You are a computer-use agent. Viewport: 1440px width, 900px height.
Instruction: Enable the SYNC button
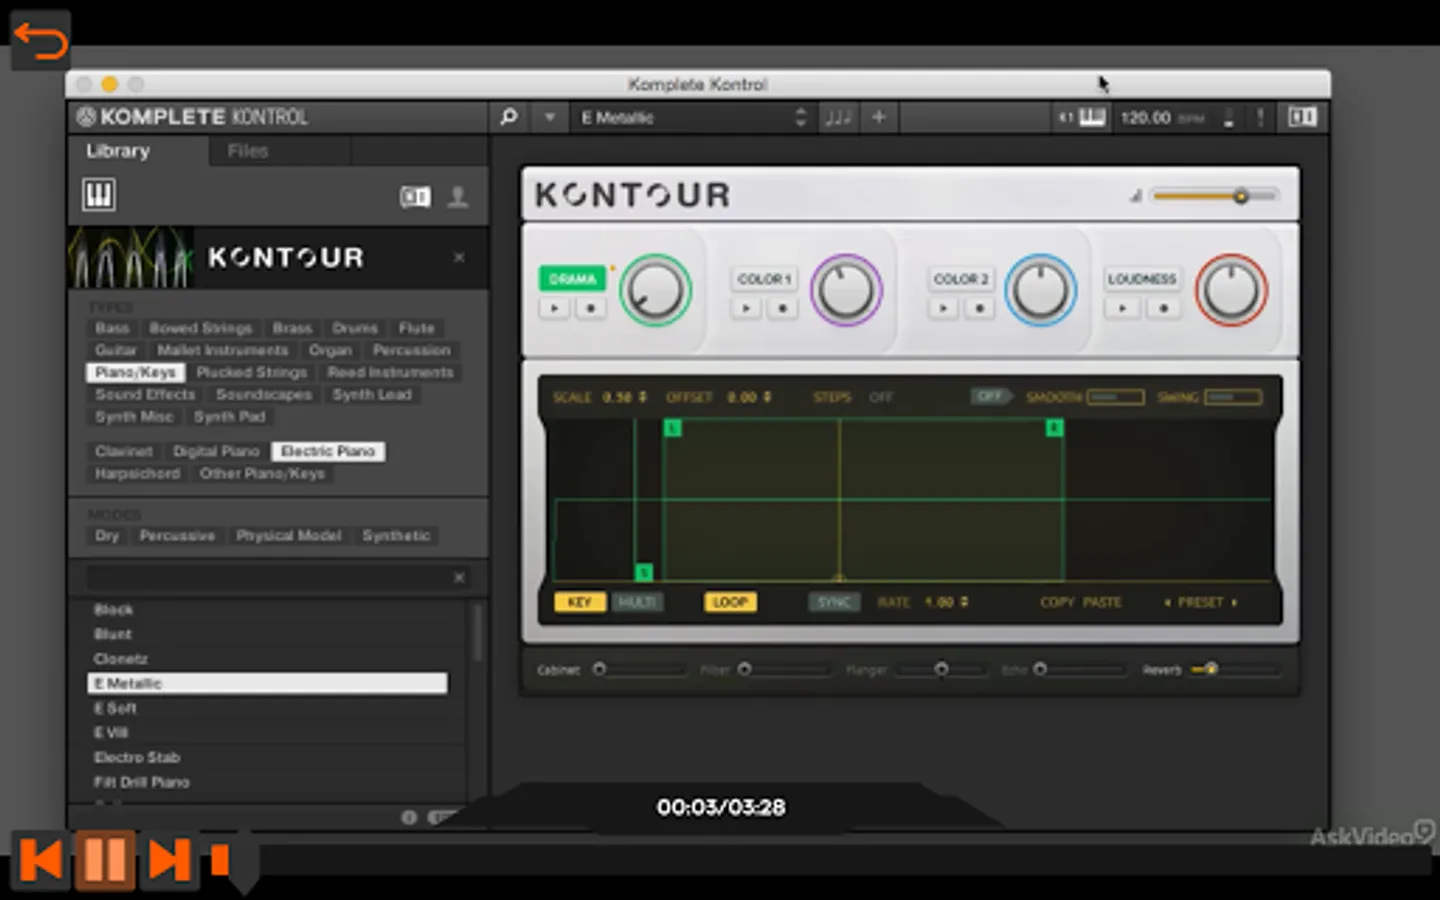[x=834, y=602]
